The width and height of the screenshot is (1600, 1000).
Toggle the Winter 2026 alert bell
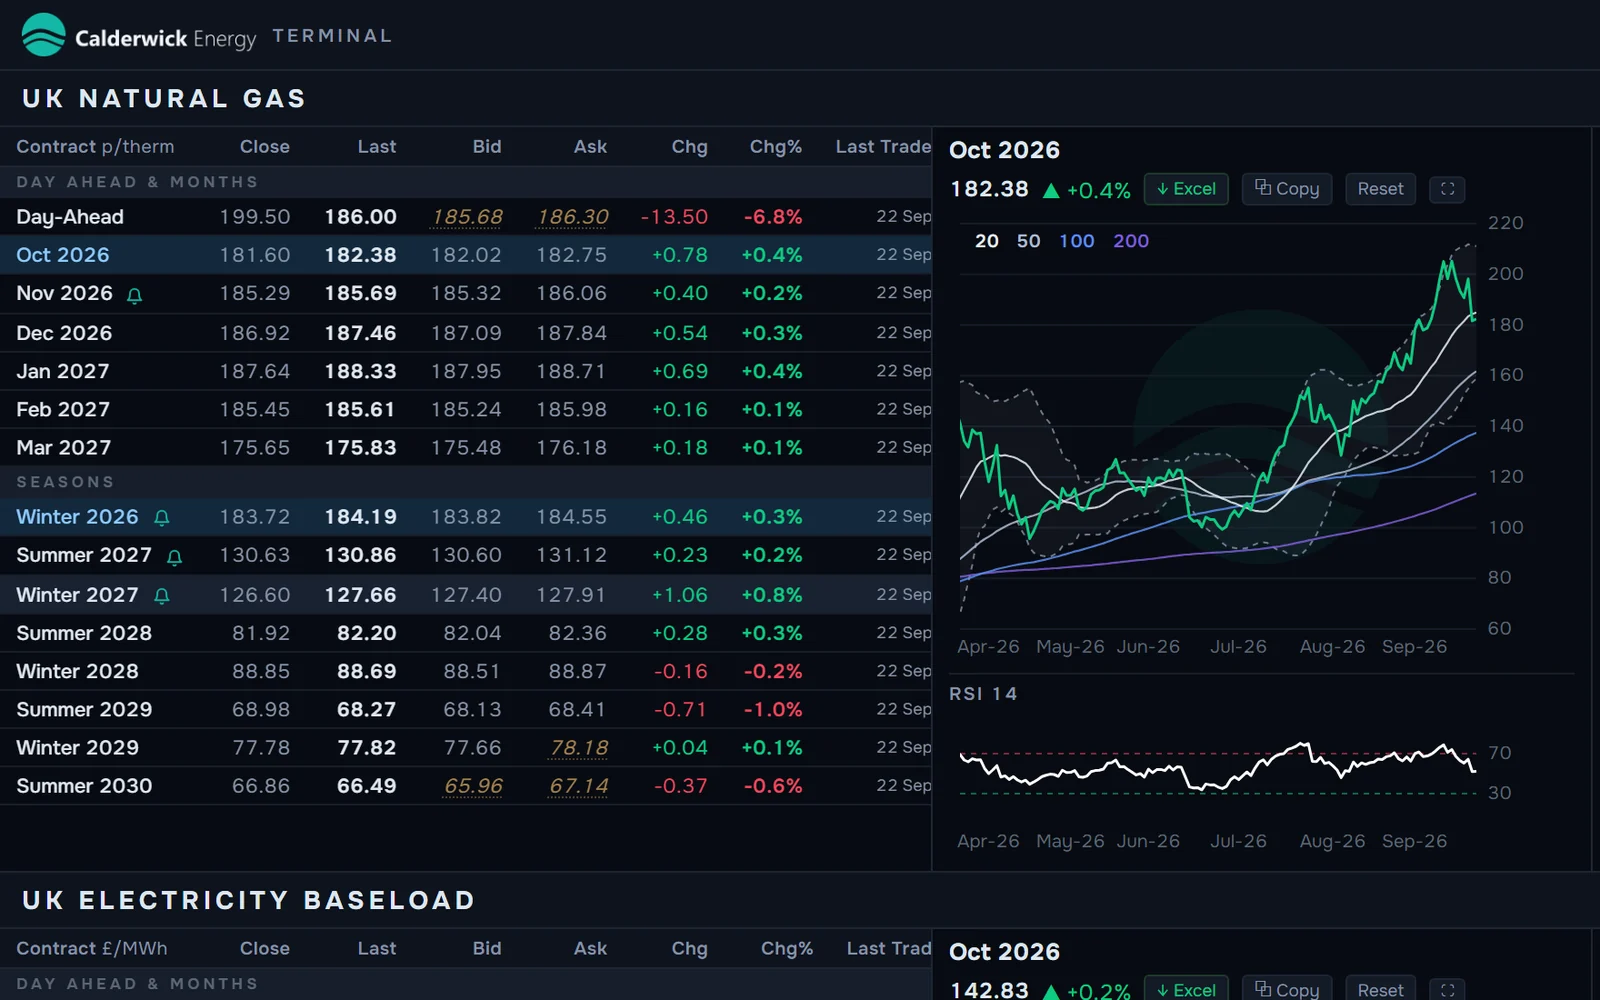[x=161, y=518]
